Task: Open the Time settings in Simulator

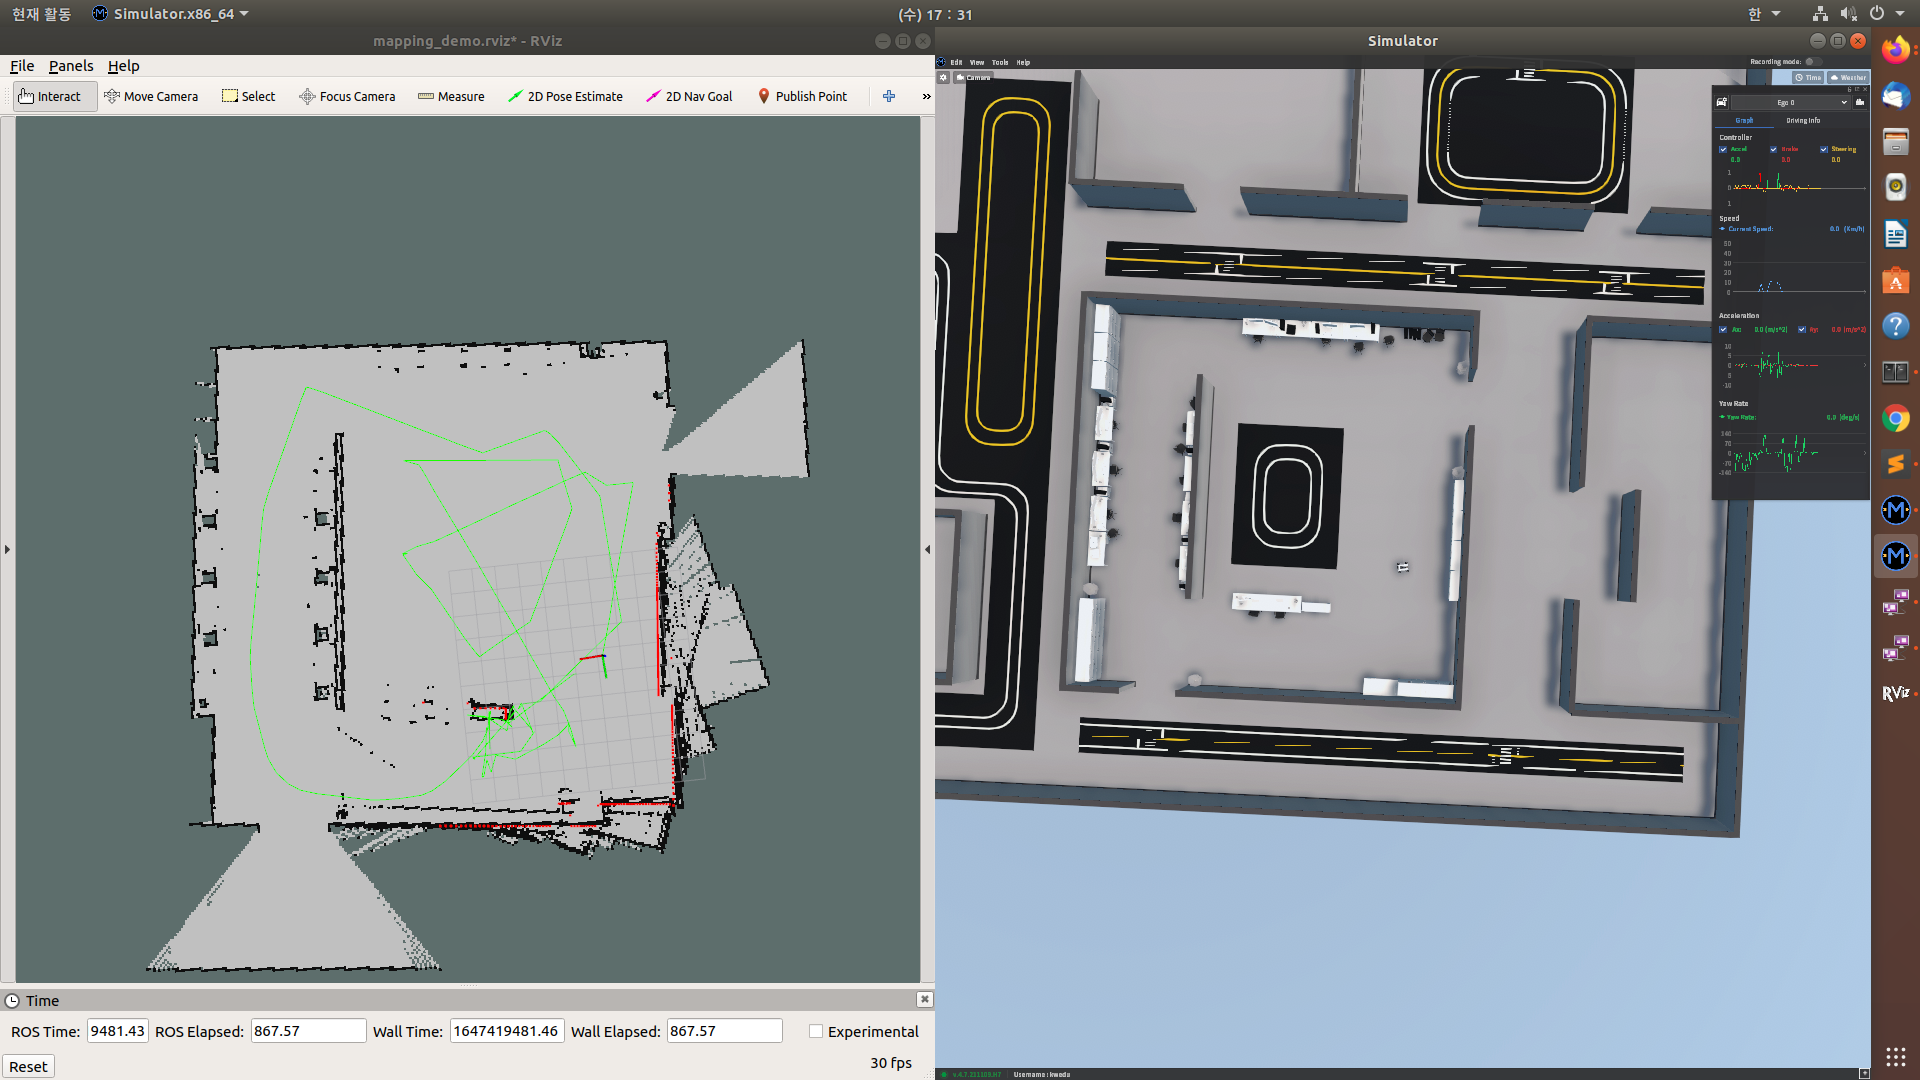Action: pyautogui.click(x=1808, y=77)
